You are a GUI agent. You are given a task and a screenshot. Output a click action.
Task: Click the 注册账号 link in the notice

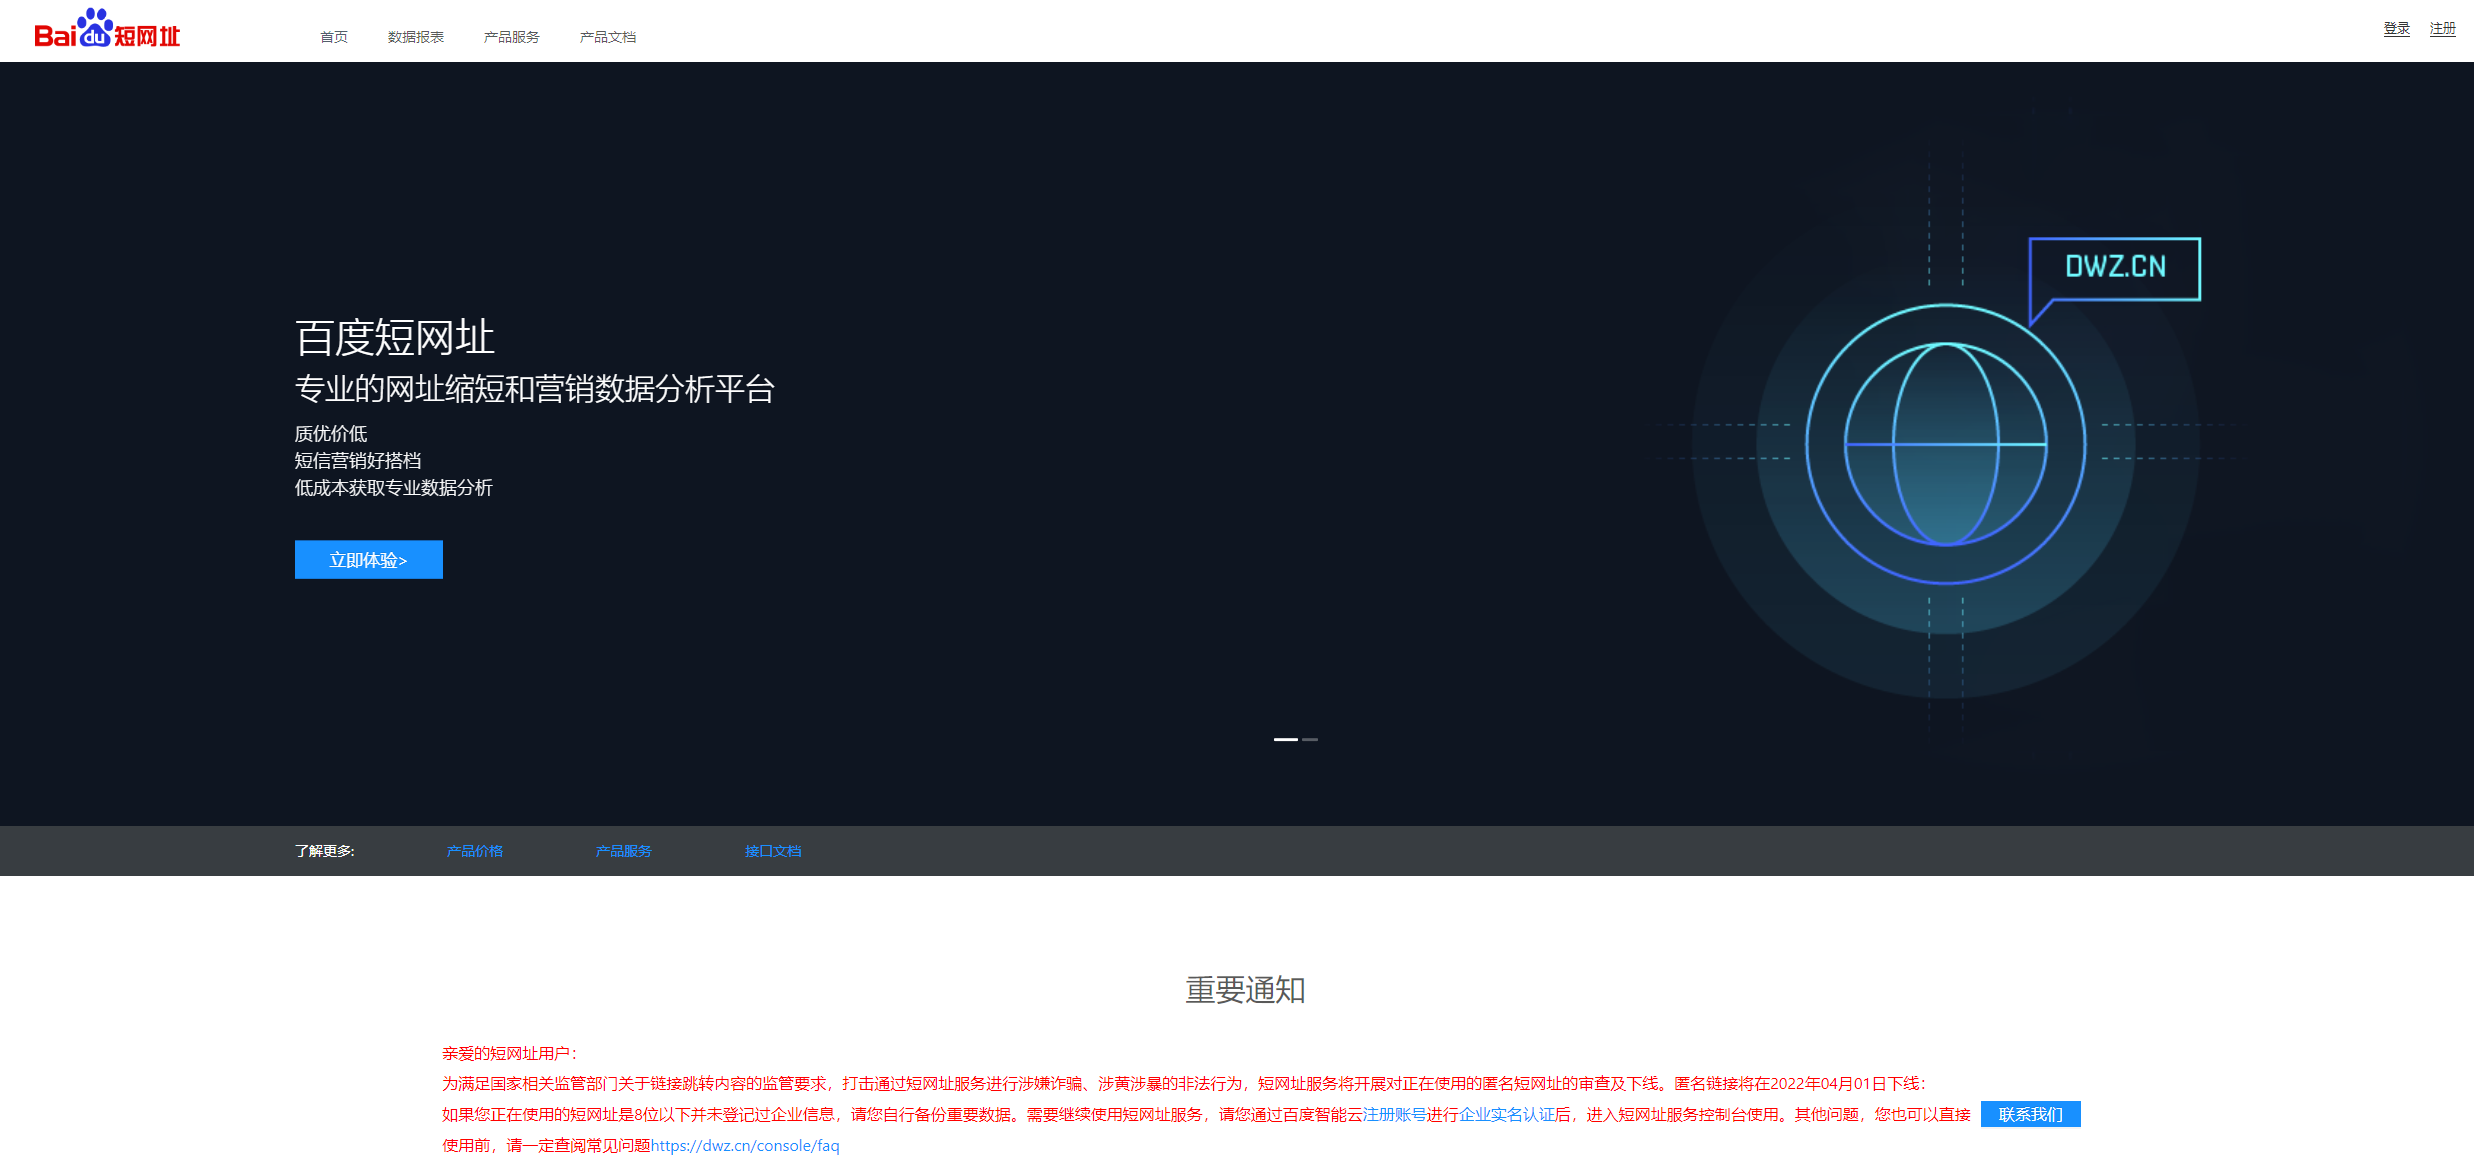pos(1396,1114)
